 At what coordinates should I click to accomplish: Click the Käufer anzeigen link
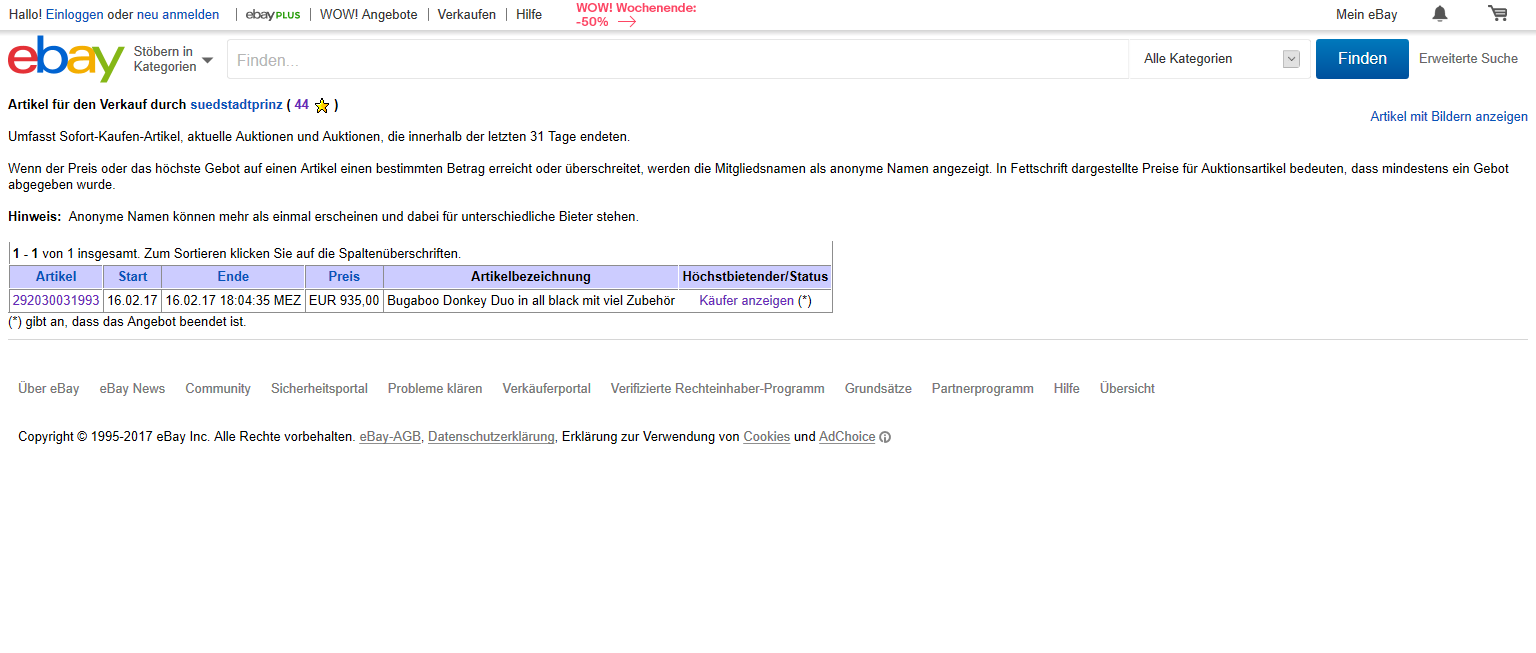tap(746, 301)
